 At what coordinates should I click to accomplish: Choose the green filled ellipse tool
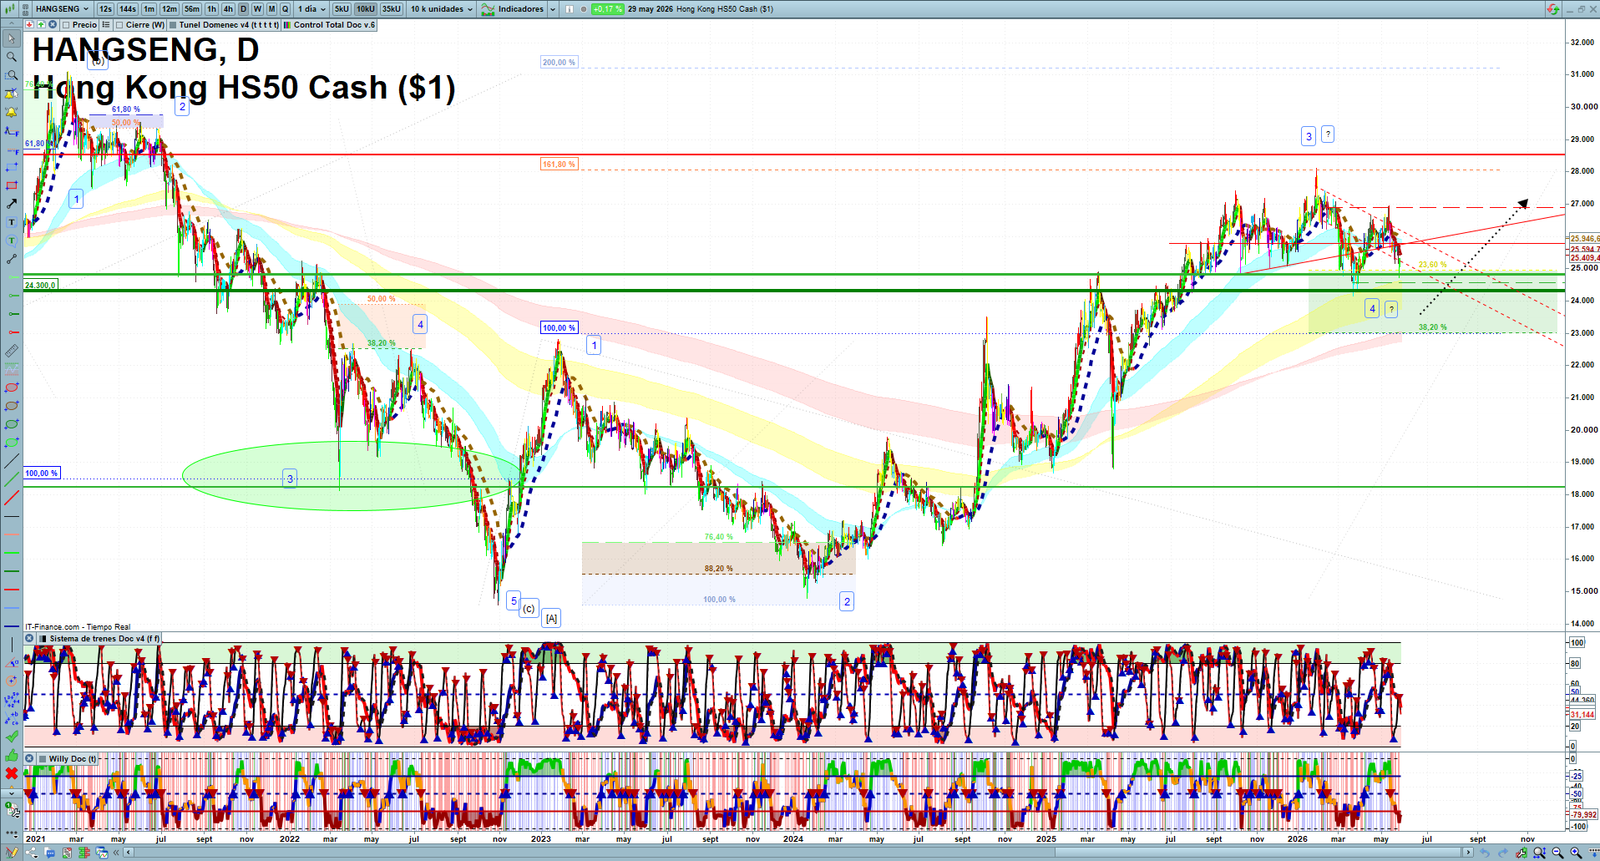coord(12,442)
